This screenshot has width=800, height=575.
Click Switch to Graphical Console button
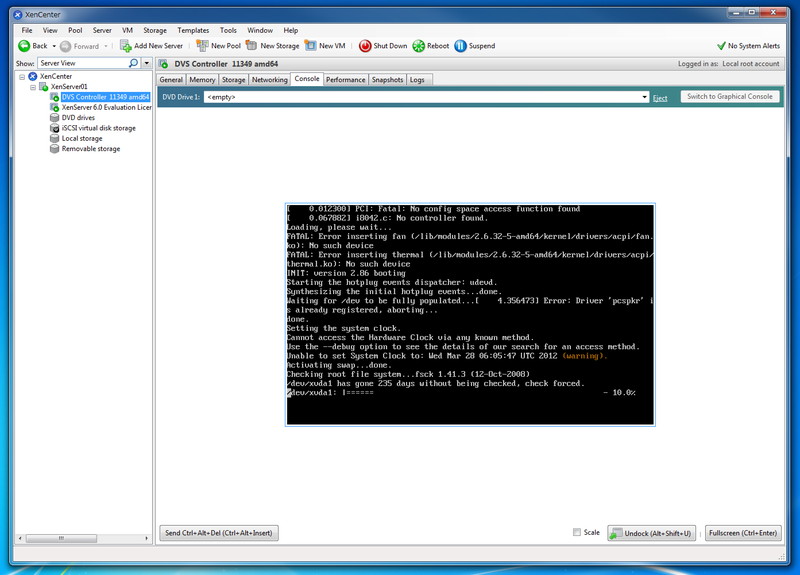730,96
